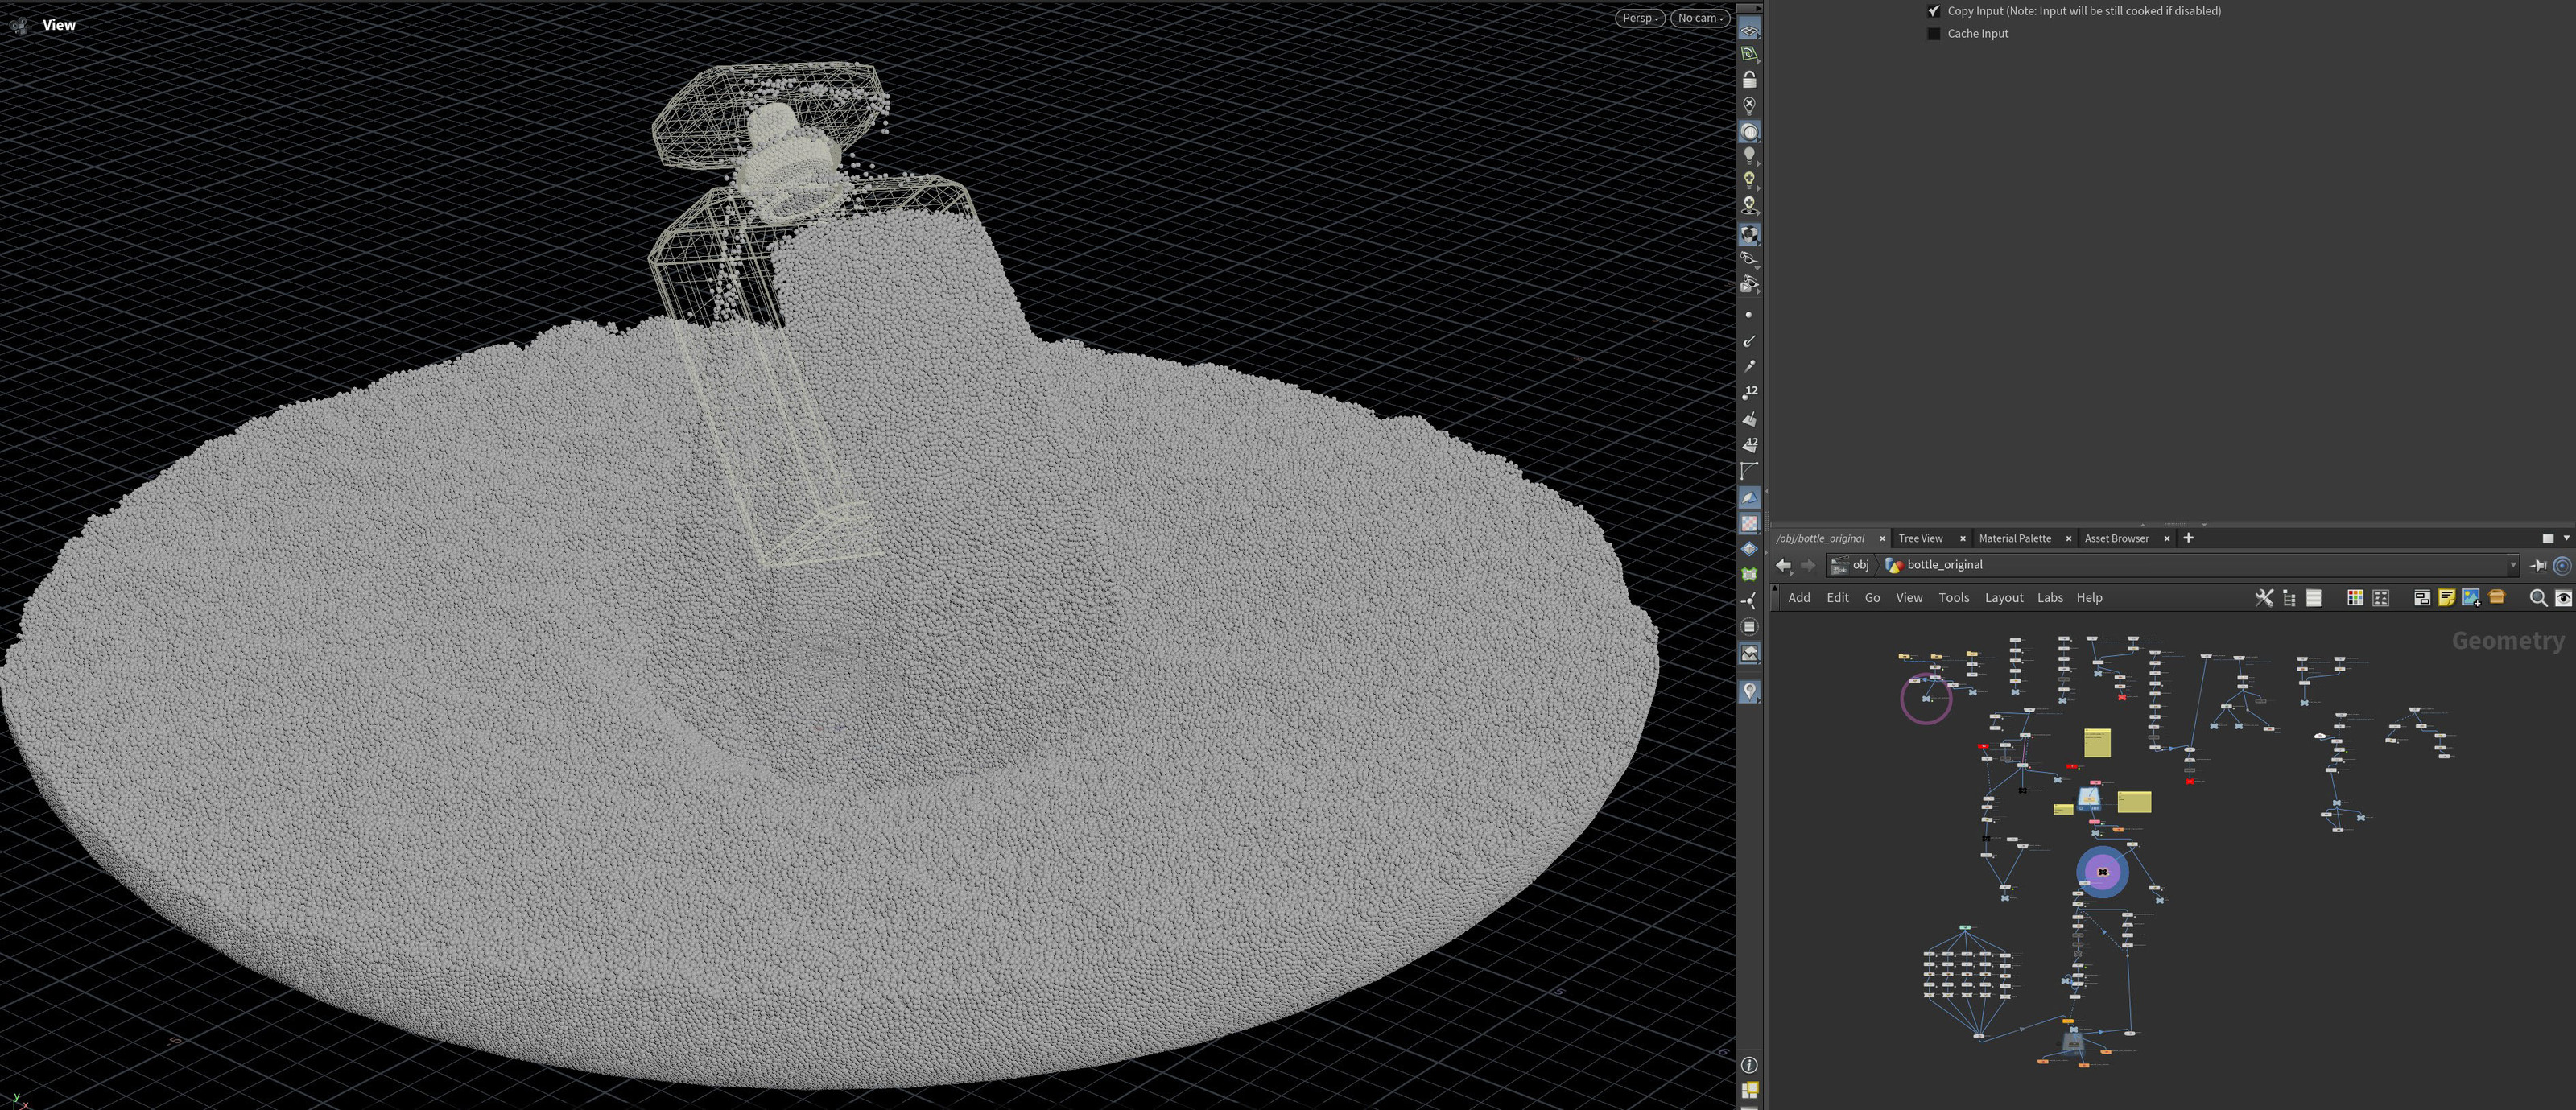Toggle the viewport lock icon
Image resolution: width=2576 pixels, height=1110 pixels.
click(x=1749, y=79)
